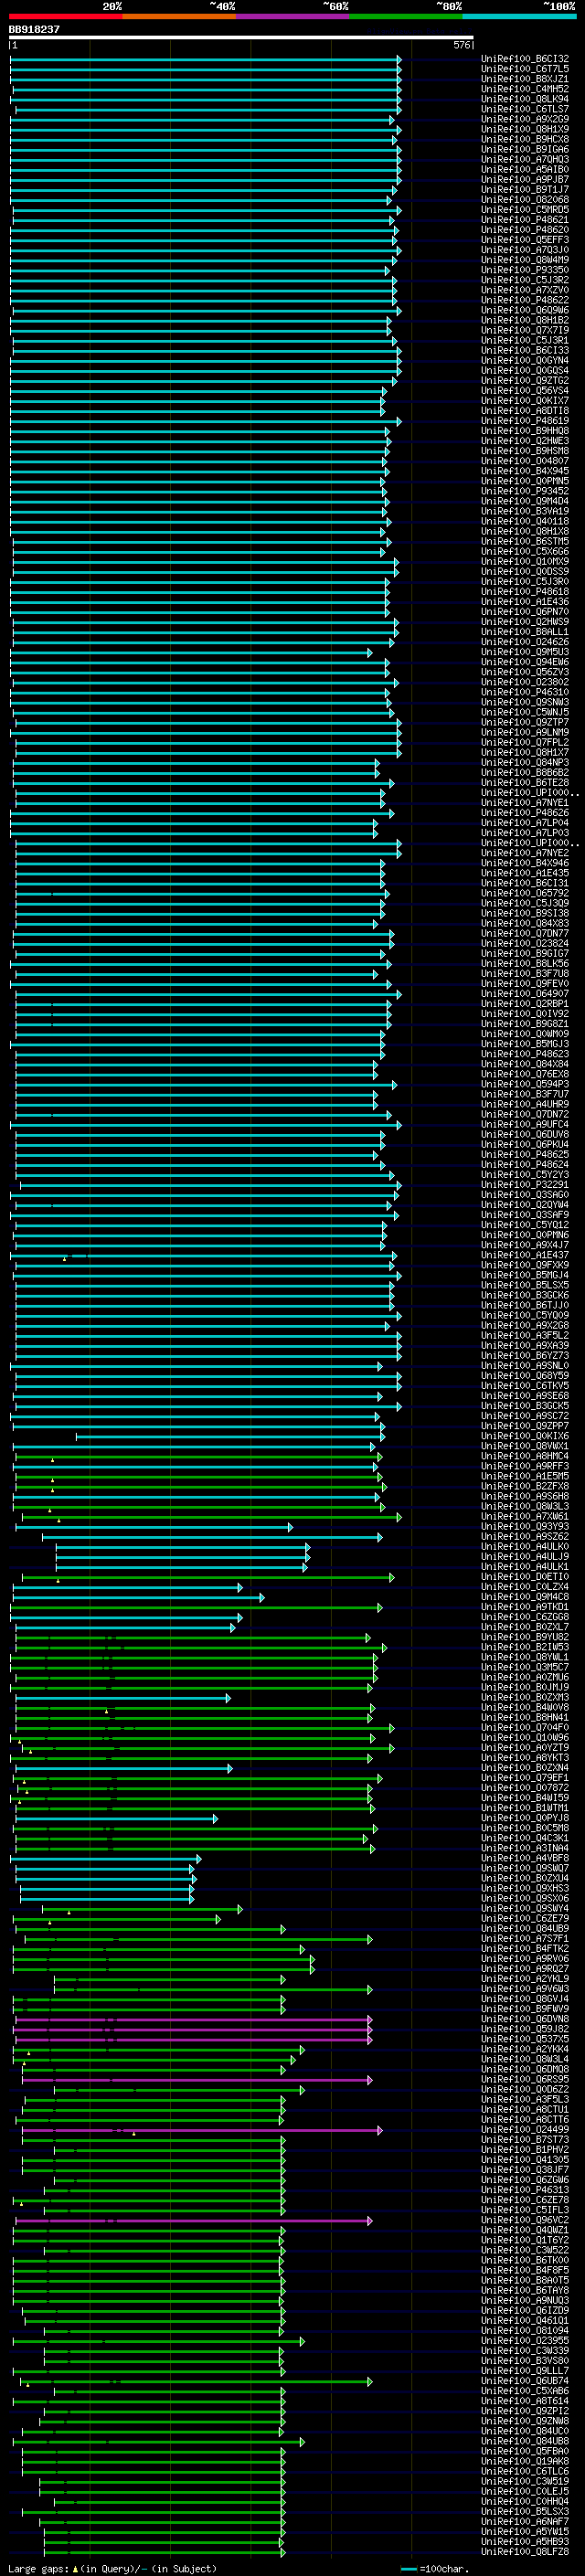Screen dimensions: 585x2576
Task: Select the UniRef100_B9T1J7 label
Action: pyautogui.click(x=525, y=190)
